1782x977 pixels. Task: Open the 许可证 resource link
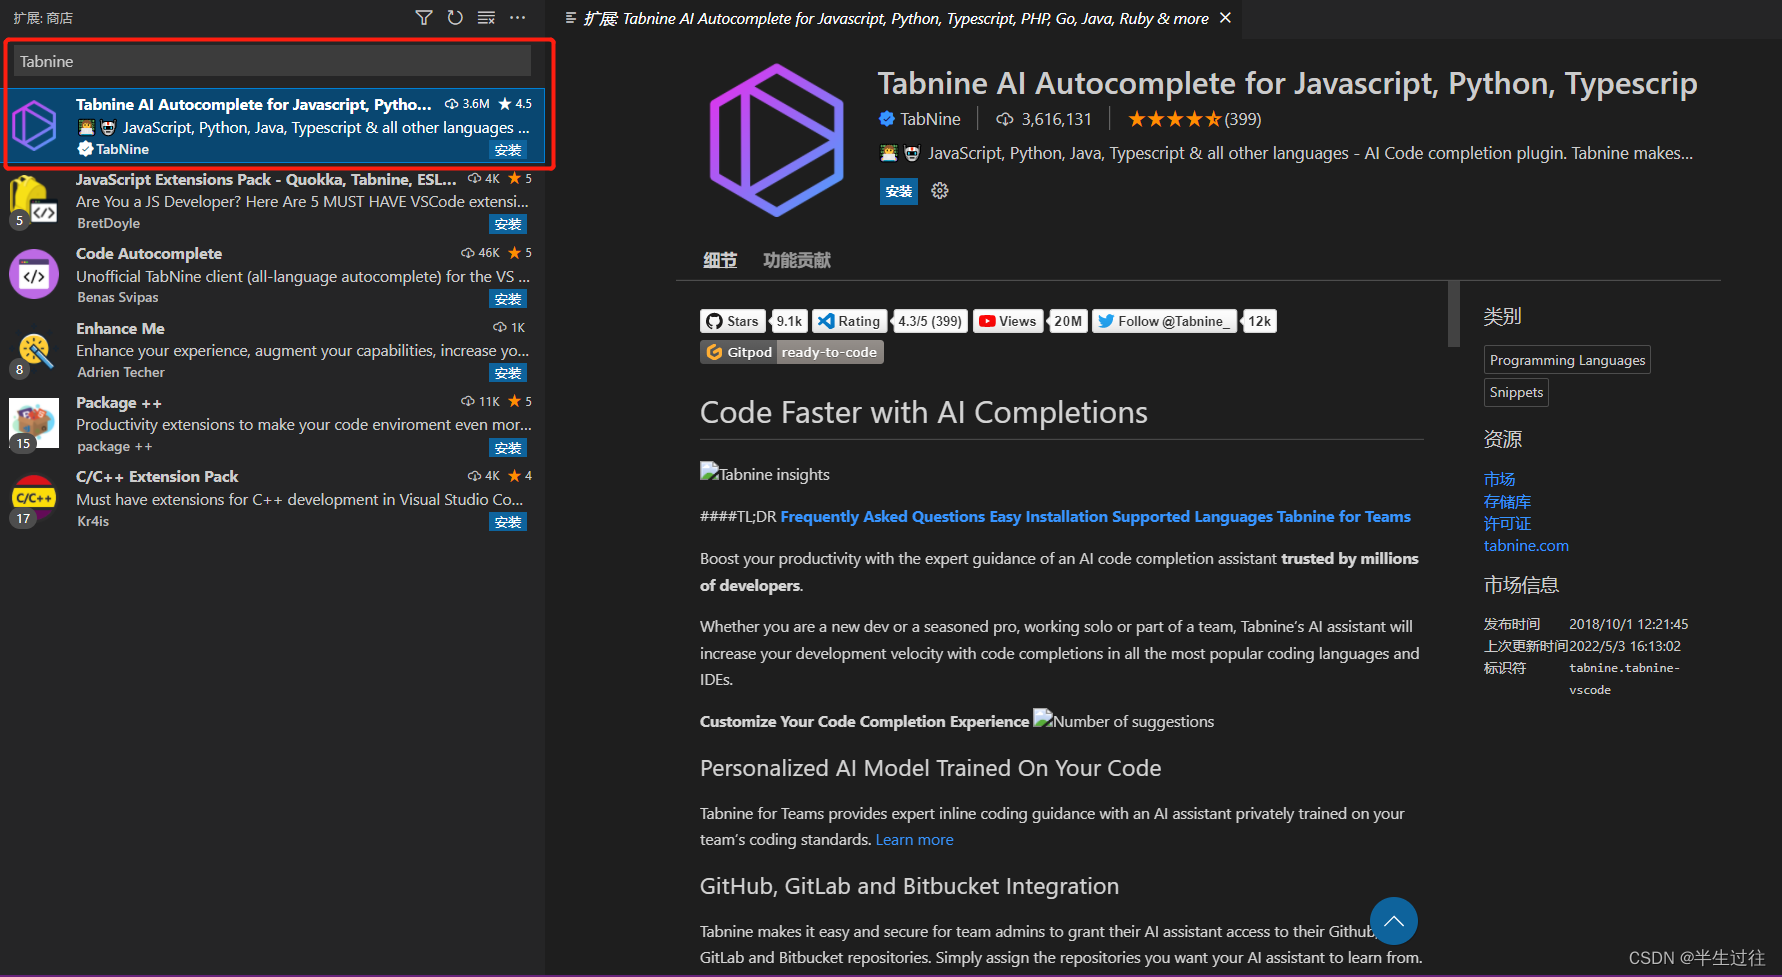1507,523
